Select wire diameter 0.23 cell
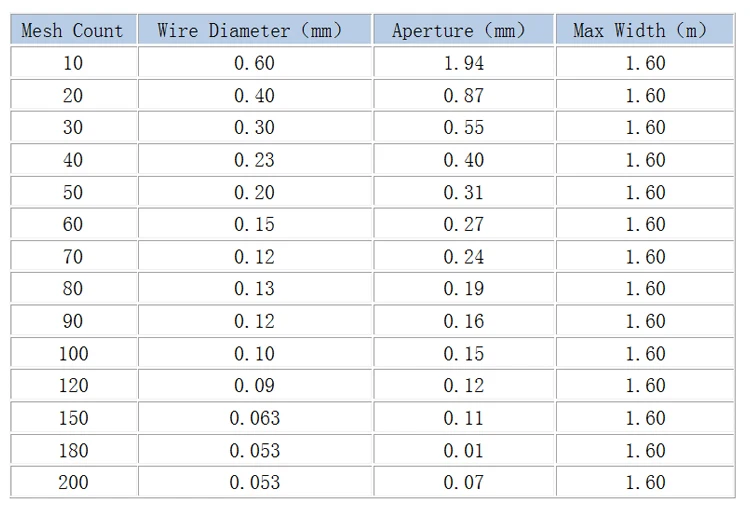Image resolution: width=750 pixels, height=525 pixels. (x=255, y=160)
